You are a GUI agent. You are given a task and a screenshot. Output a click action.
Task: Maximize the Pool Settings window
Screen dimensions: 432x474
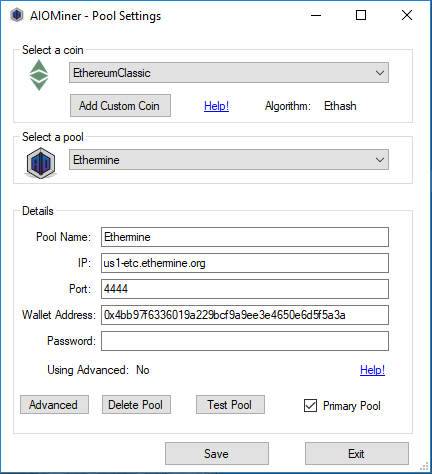pos(361,15)
